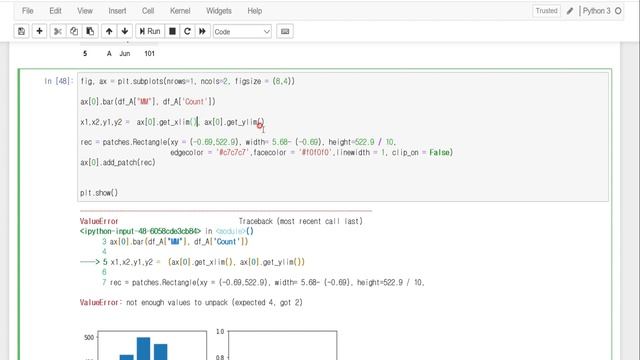Open the Help menu

coord(254,11)
